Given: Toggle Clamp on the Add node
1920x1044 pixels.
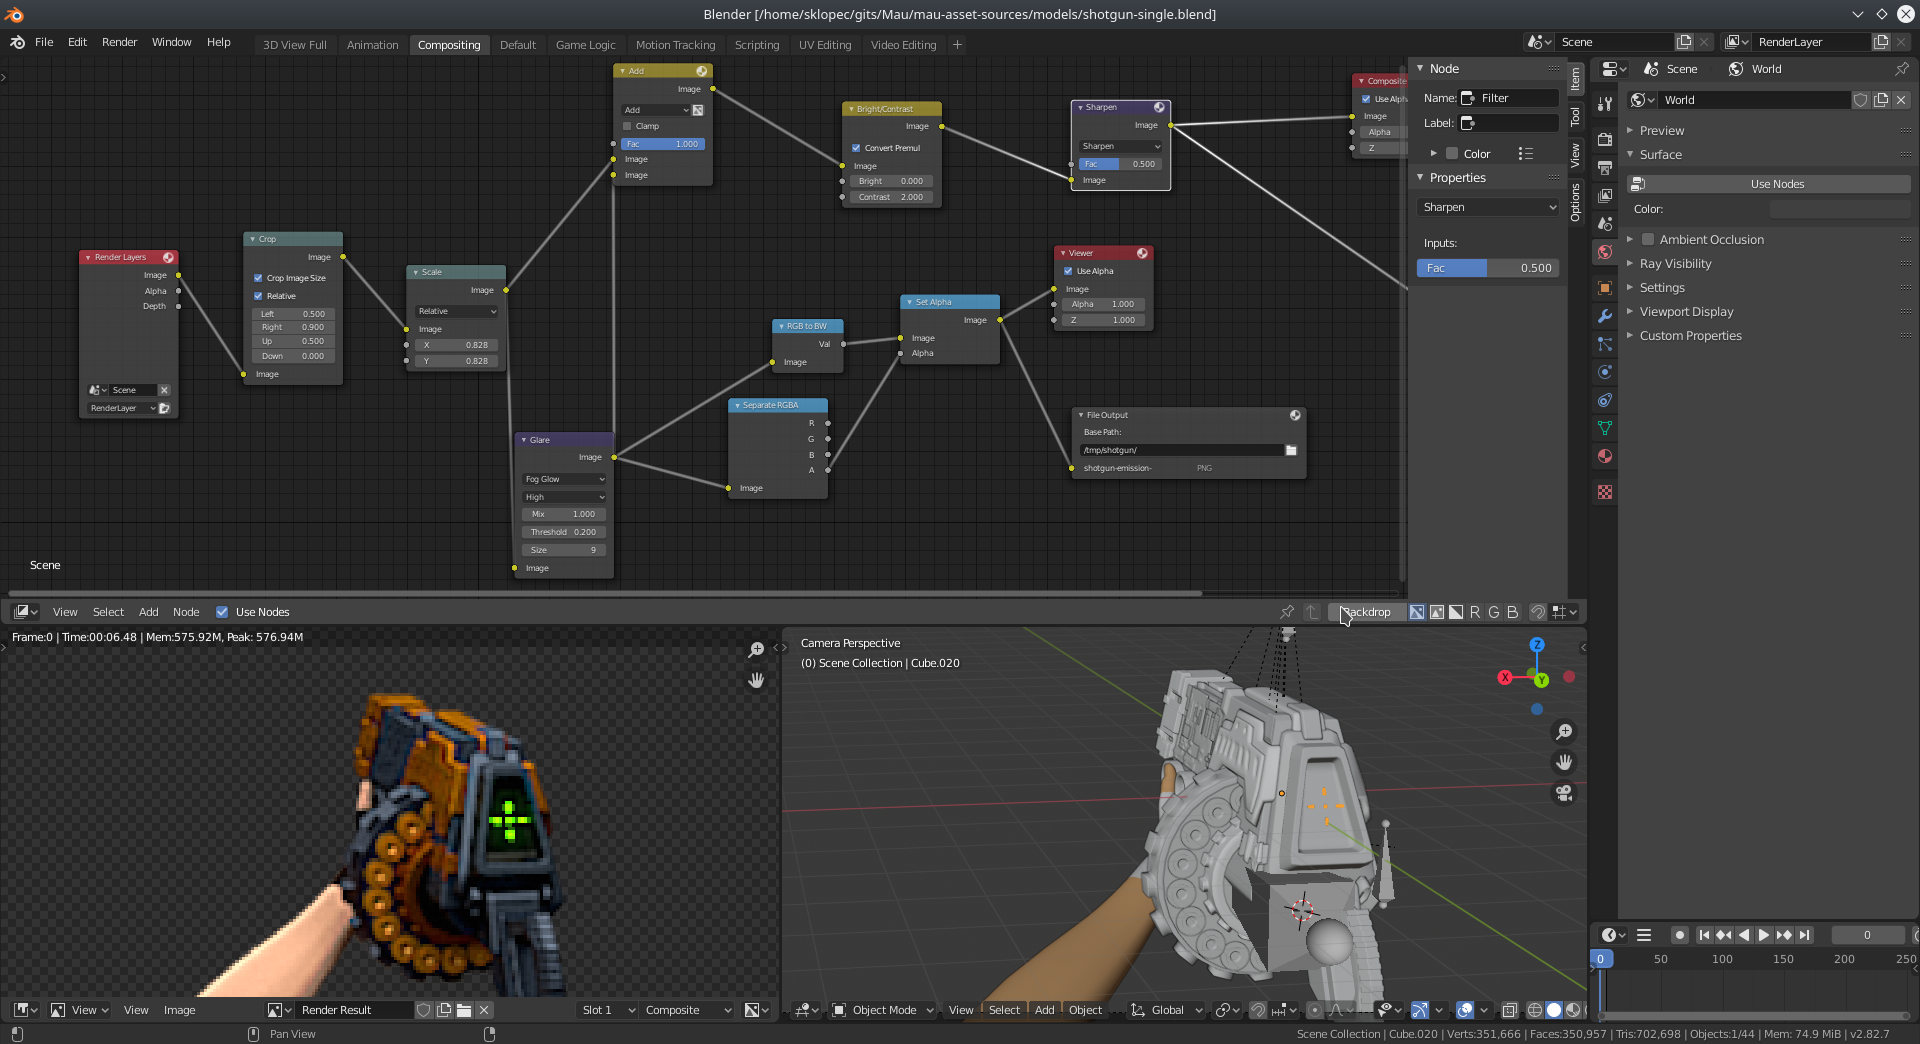Looking at the screenshot, I should click(627, 126).
